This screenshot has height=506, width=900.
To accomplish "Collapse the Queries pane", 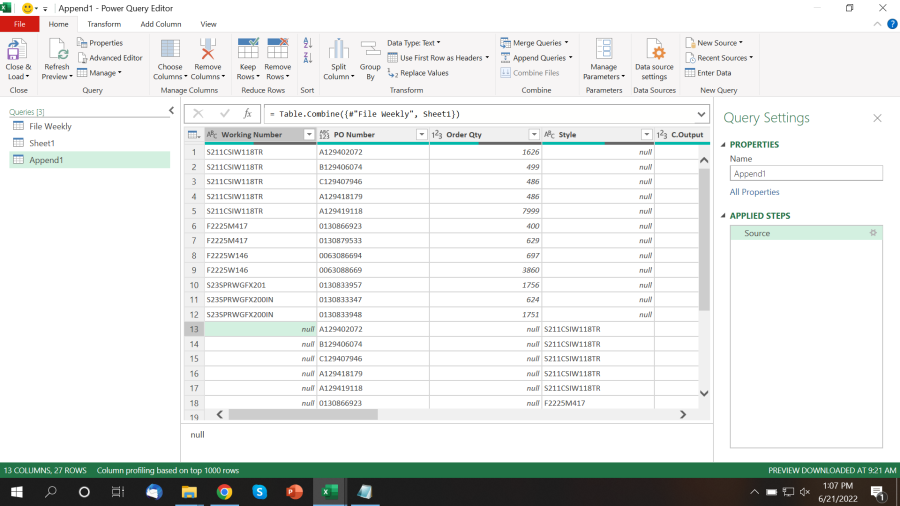I will [171, 111].
